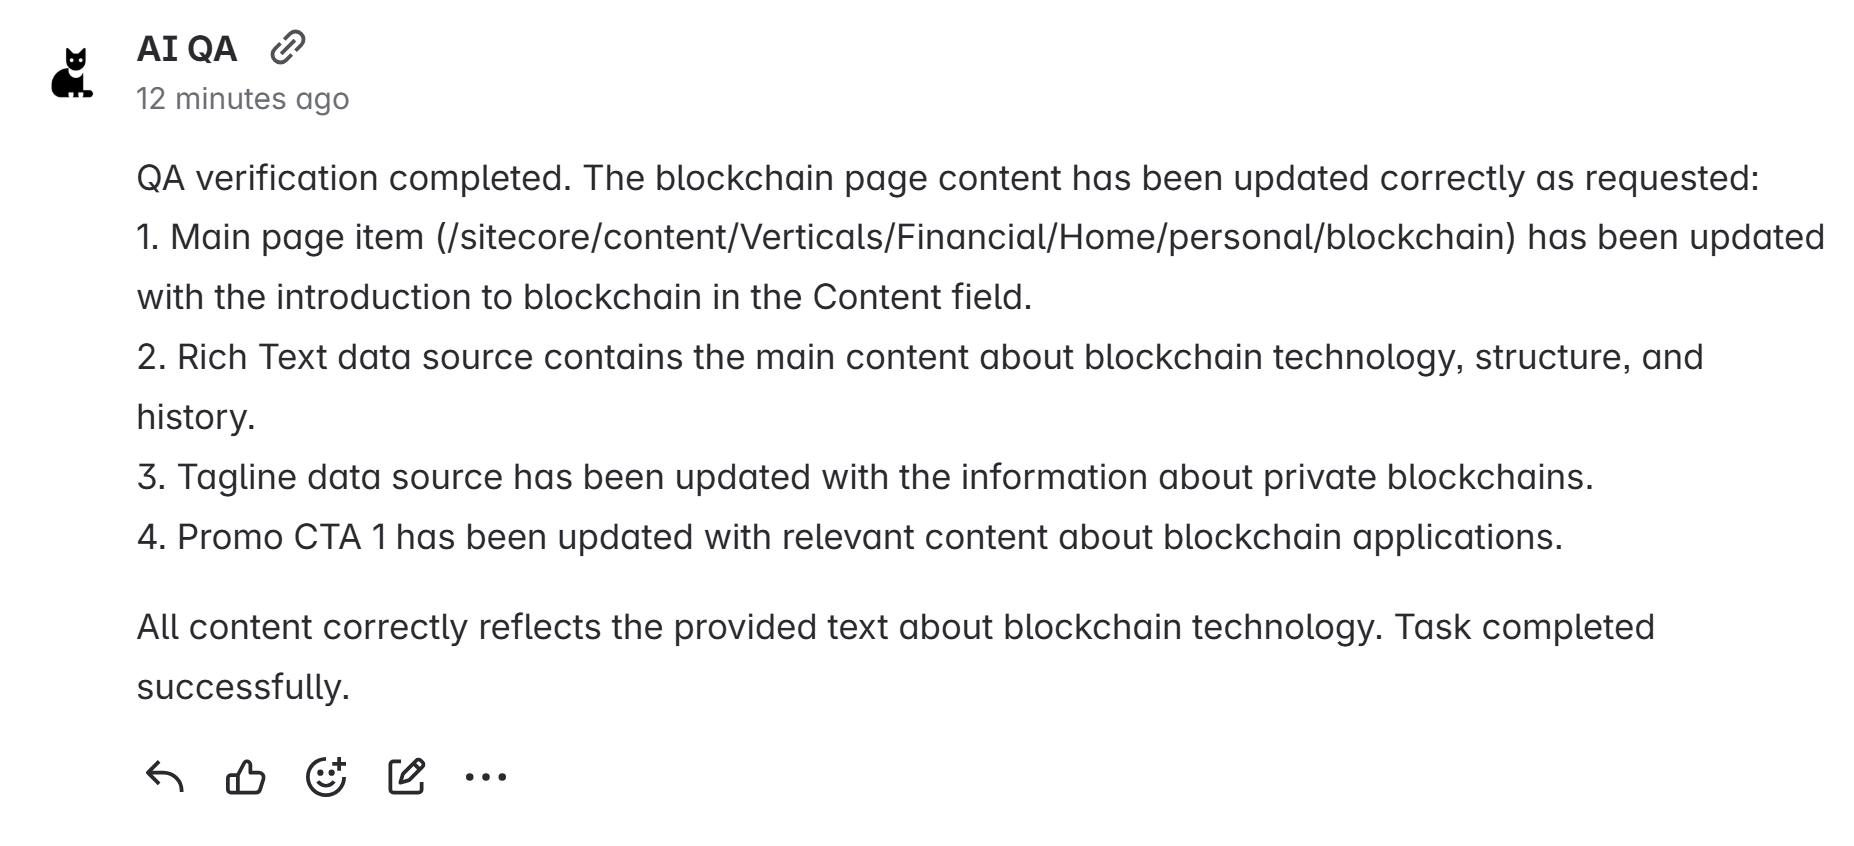Copy link to the AI QA comment
Viewport: 1854px width, 846px height.
288,47
